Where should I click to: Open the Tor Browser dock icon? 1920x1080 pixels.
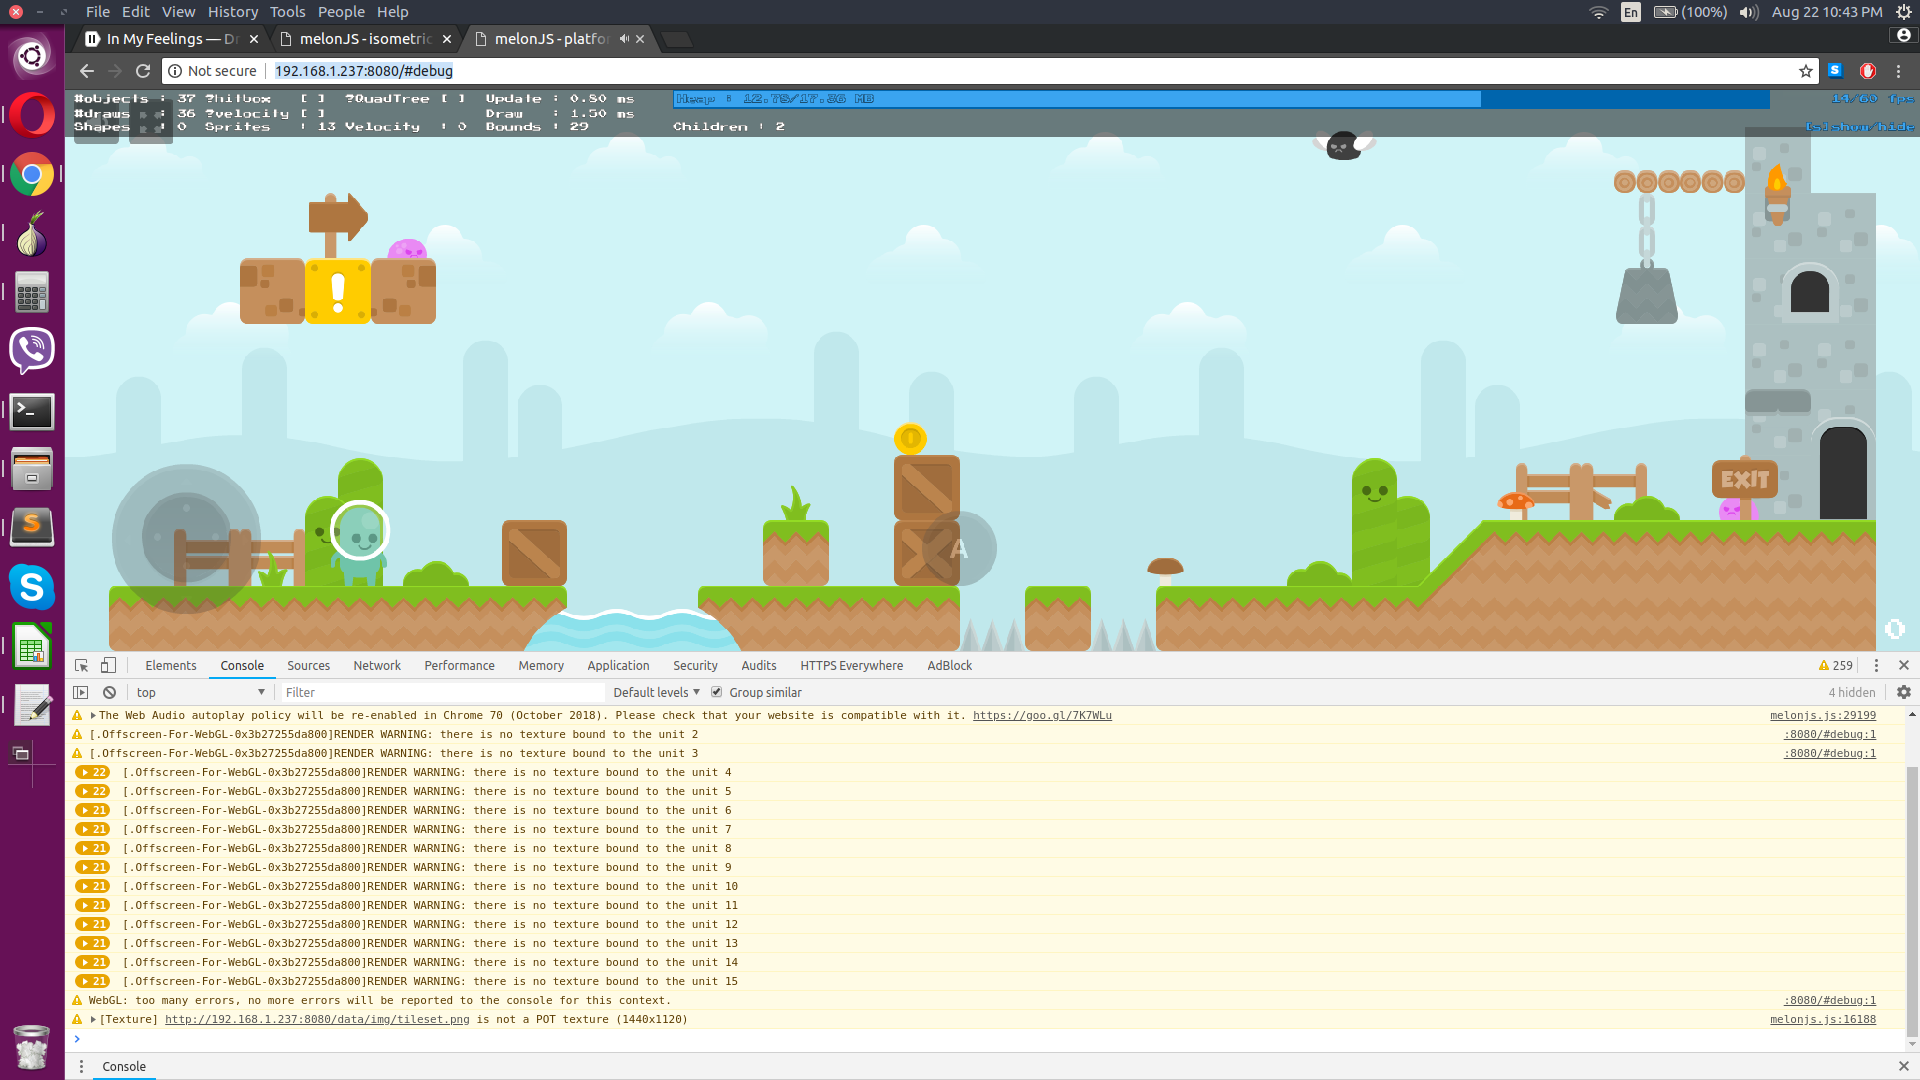[x=32, y=234]
